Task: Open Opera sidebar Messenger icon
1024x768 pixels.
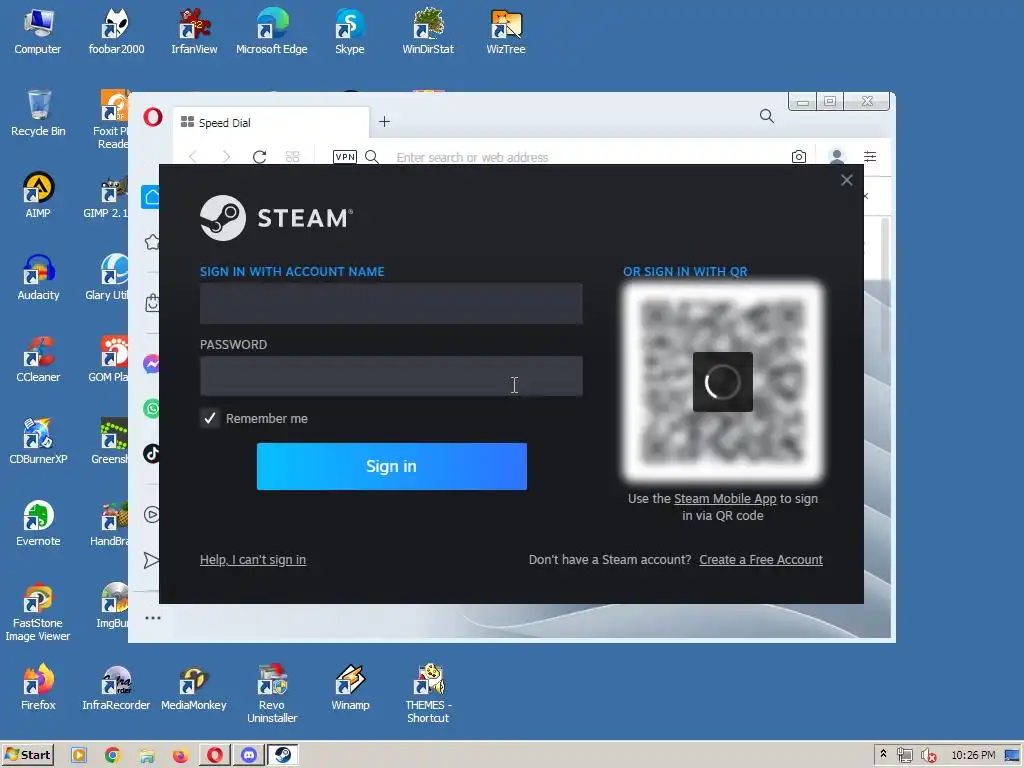Action: tap(152, 364)
